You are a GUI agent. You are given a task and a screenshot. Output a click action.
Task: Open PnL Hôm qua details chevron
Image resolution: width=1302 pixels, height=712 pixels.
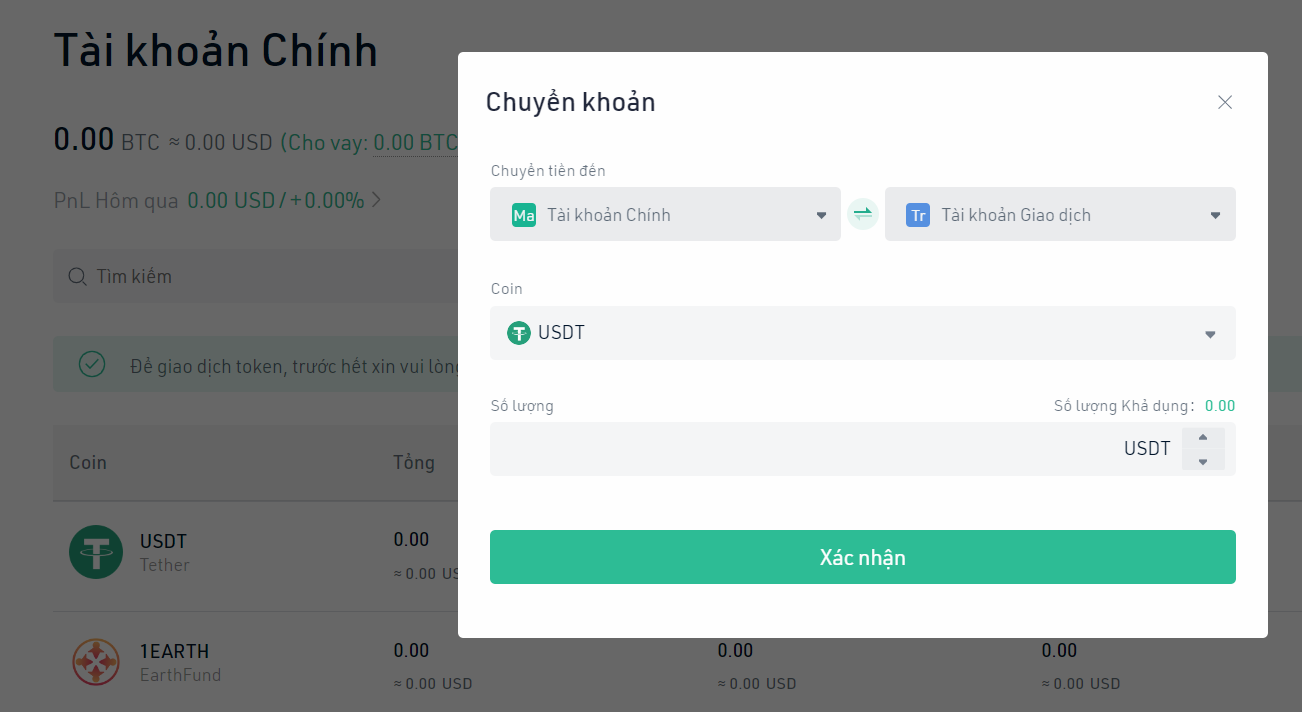tap(377, 200)
